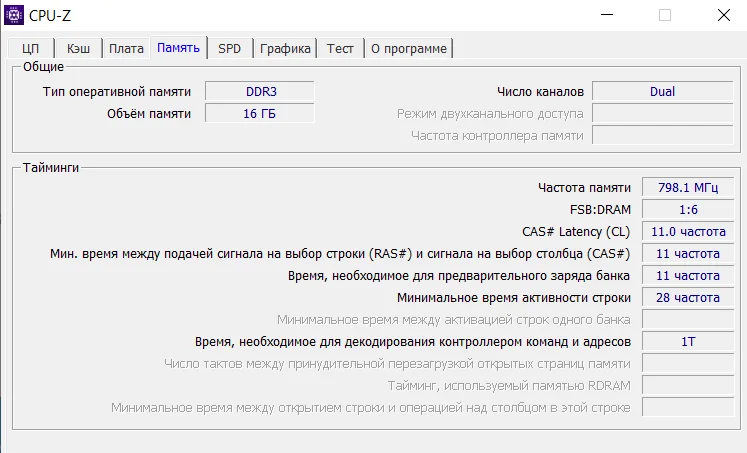
Task: Click the 1:6 FSB:DRAM ratio value
Action: [x=688, y=209]
